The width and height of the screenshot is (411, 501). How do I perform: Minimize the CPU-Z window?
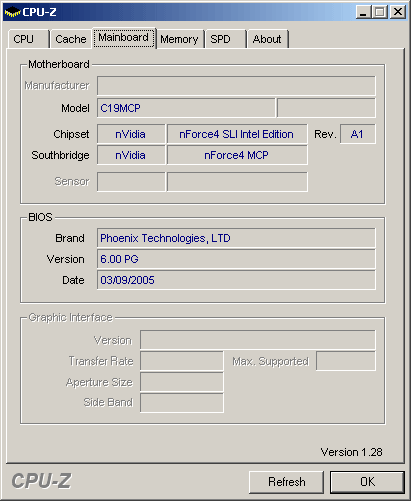coord(363,12)
